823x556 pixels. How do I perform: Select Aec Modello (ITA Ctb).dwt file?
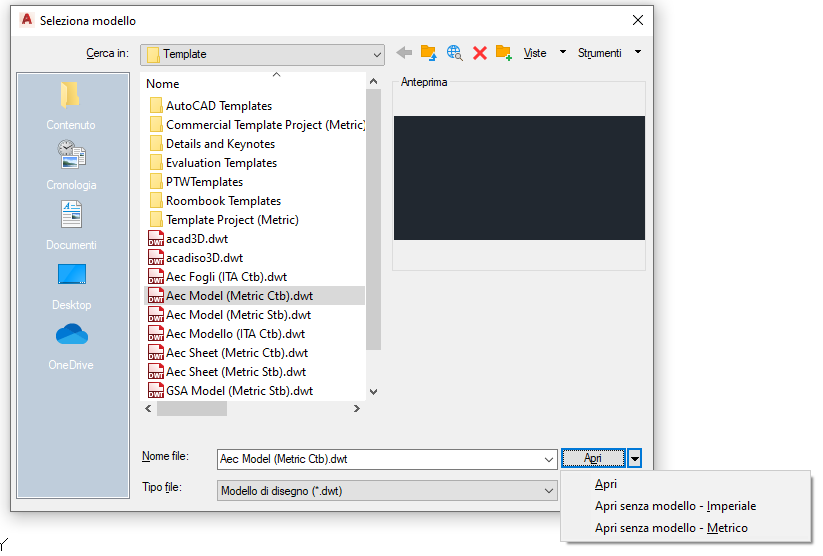(x=227, y=333)
